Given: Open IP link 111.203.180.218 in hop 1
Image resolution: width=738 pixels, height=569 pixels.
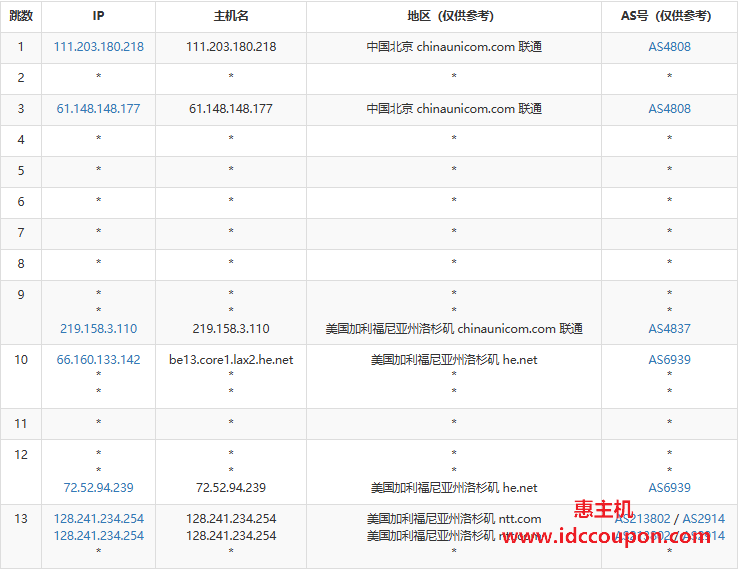Looking at the screenshot, I should (98, 47).
